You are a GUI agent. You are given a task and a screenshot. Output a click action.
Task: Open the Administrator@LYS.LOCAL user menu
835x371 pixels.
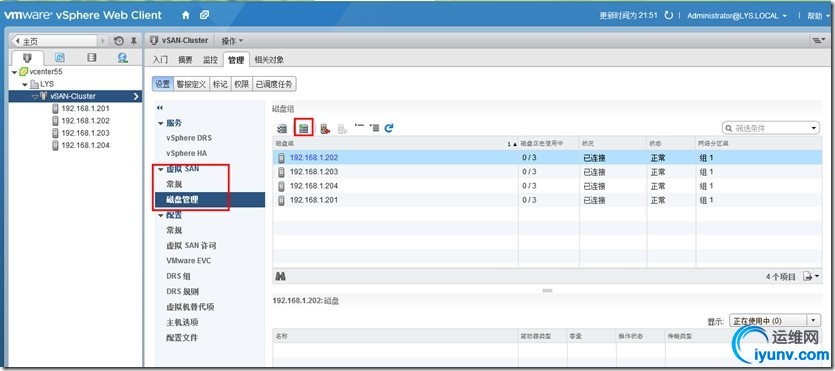(736, 16)
